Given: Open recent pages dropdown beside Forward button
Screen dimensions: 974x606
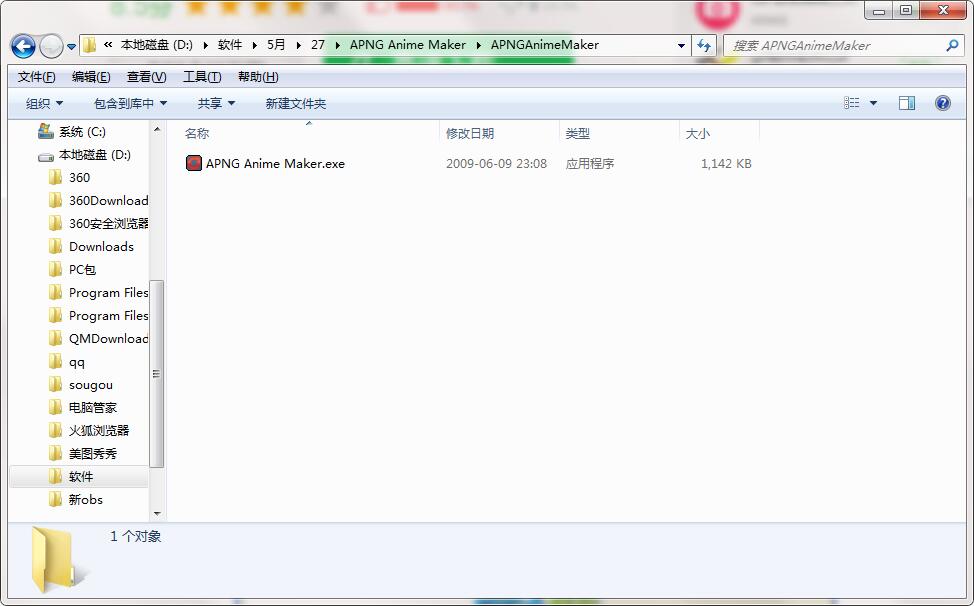Looking at the screenshot, I should click(71, 47).
